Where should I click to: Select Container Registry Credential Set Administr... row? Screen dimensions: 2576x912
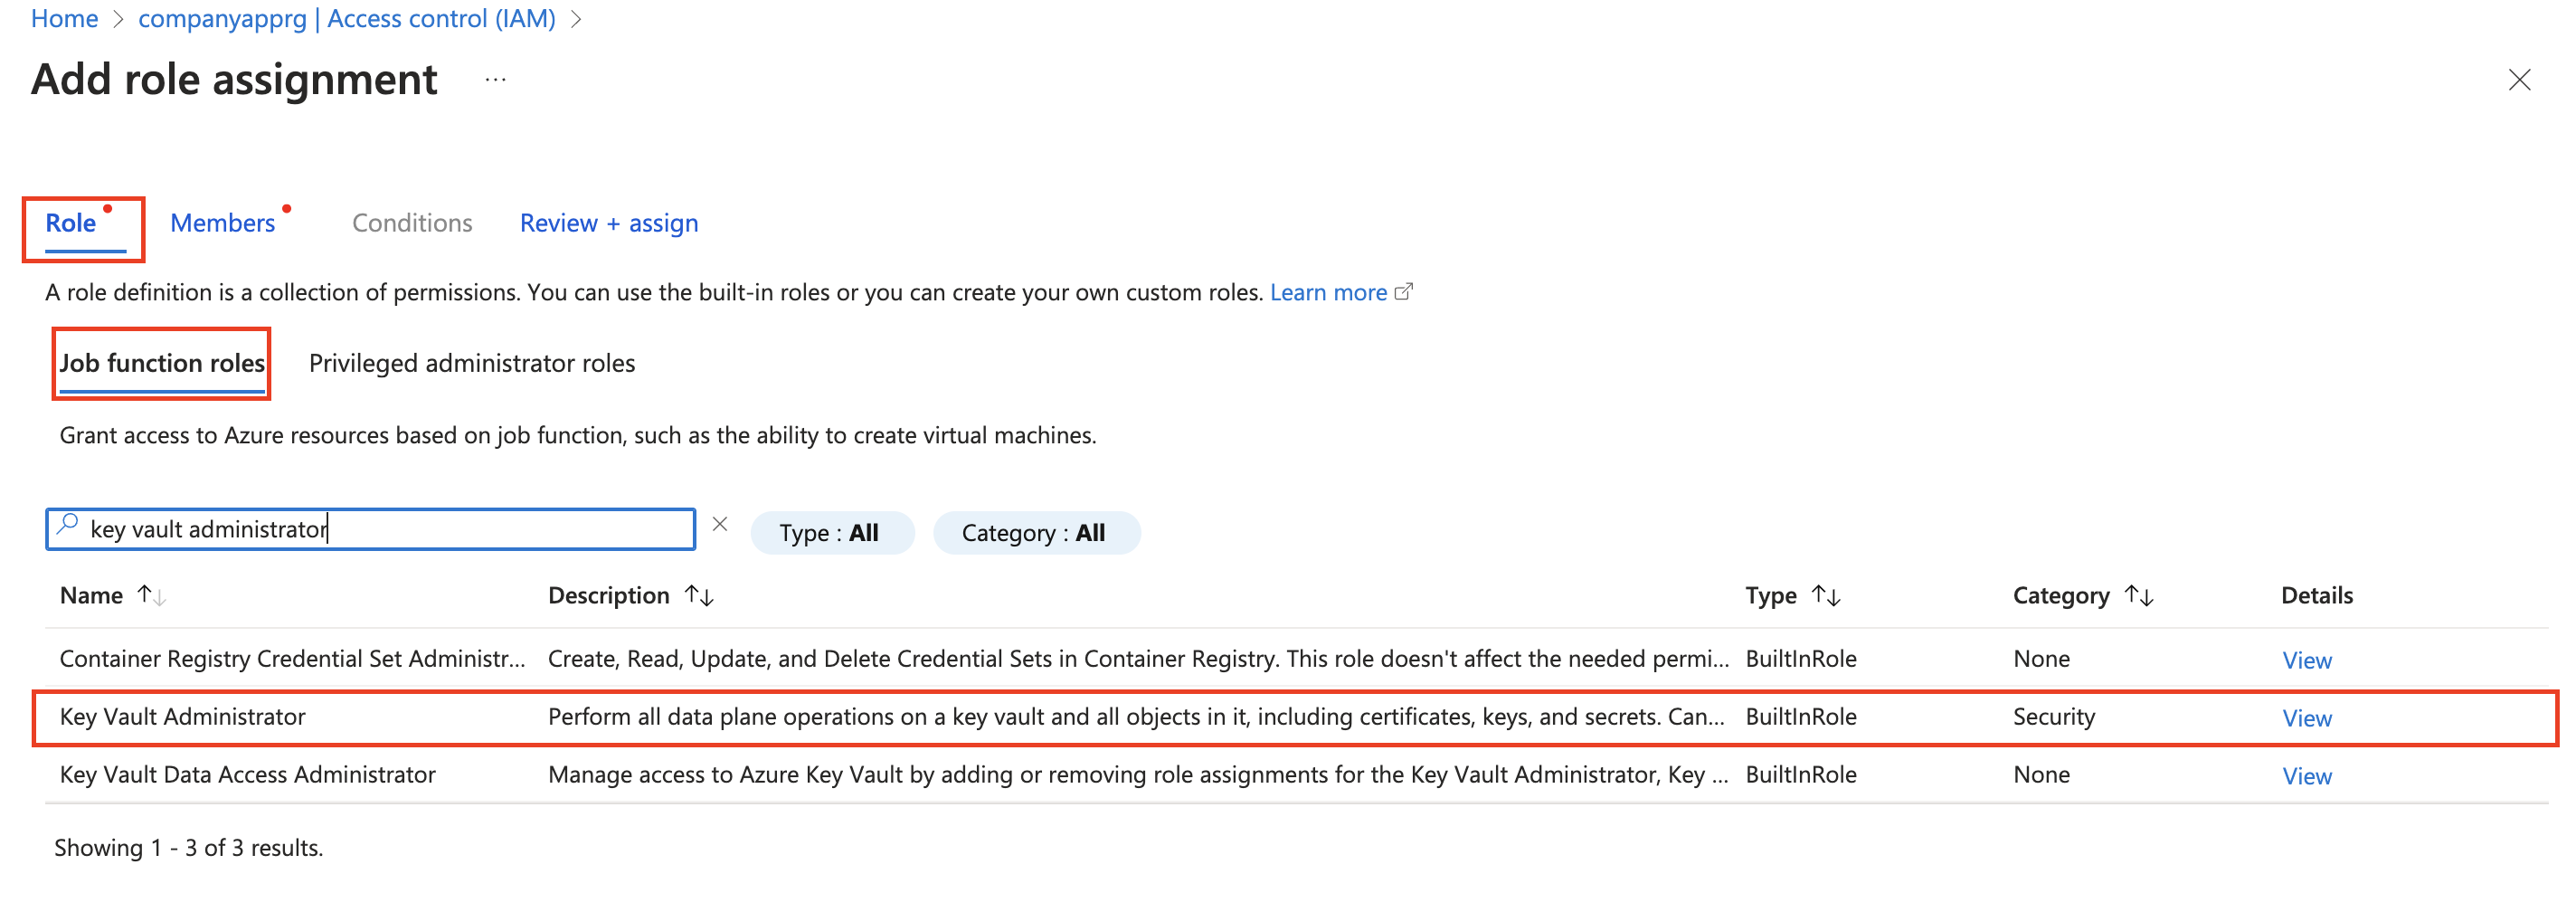tap(1296, 659)
